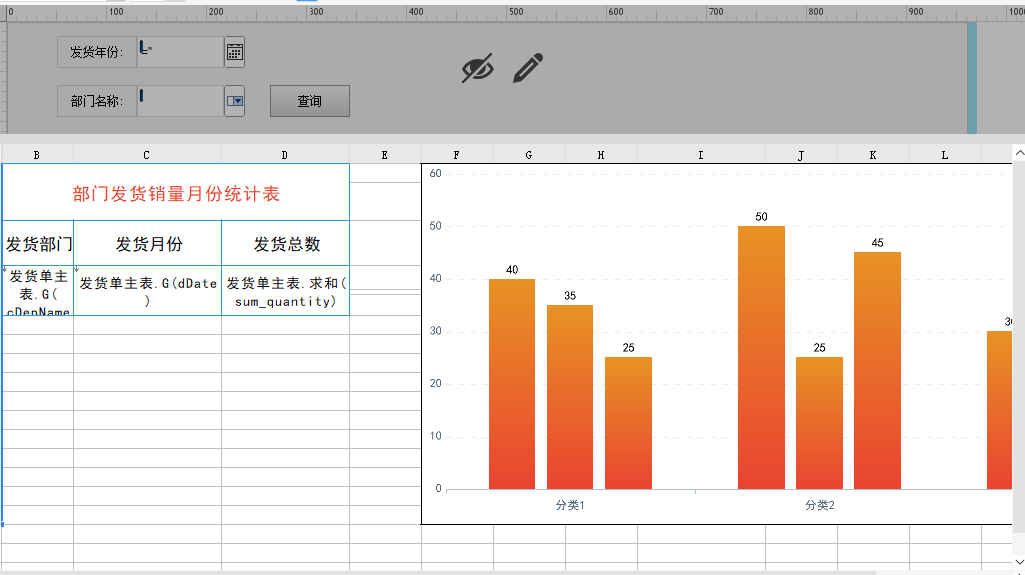The image size is (1025, 575).
Task: Select cell 发货单主表.G(cDepName)
Action: (38, 291)
